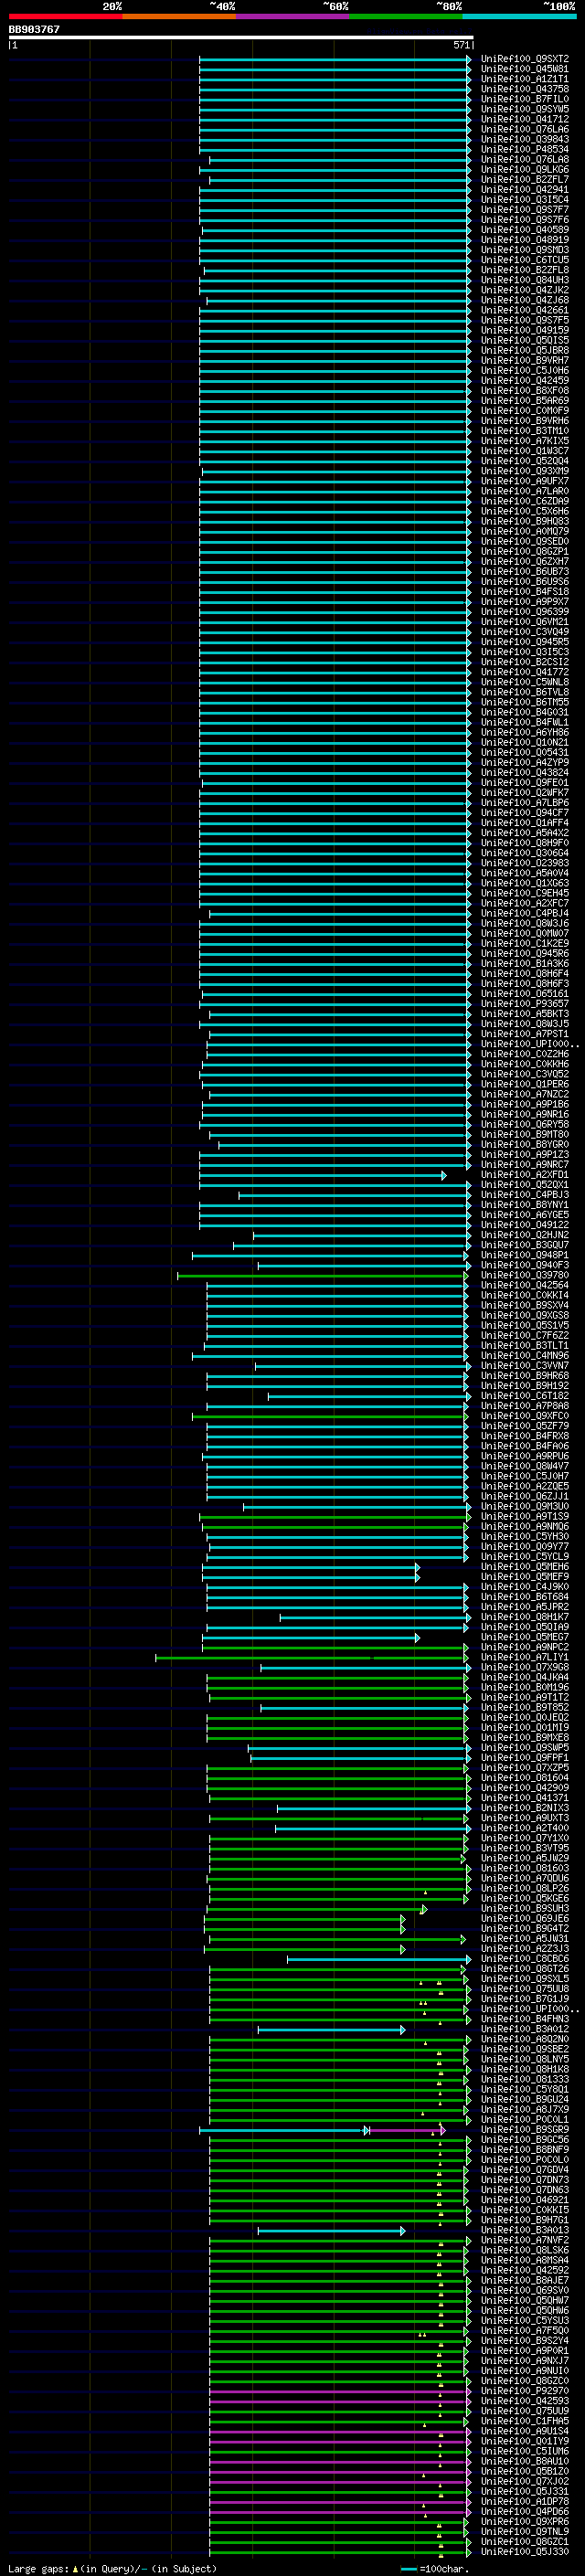This screenshot has height=2576, width=585.
Task: Select hit label UniRef100_Q93XM9
Action: coord(525,471)
